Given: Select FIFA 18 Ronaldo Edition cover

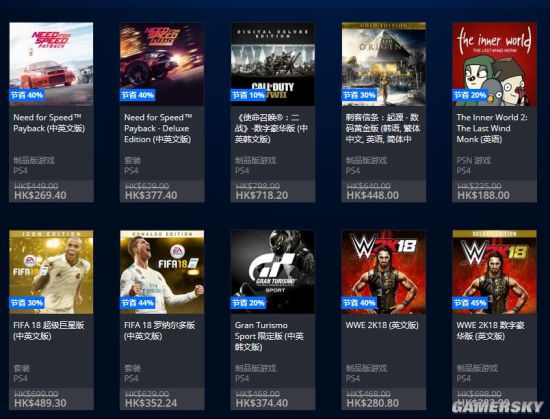Looking at the screenshot, I should (x=162, y=272).
